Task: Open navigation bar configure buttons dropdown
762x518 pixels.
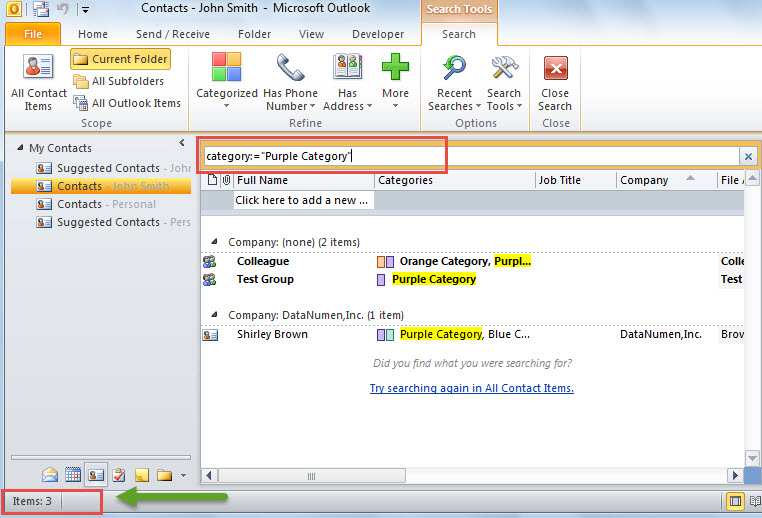Action: (183, 475)
